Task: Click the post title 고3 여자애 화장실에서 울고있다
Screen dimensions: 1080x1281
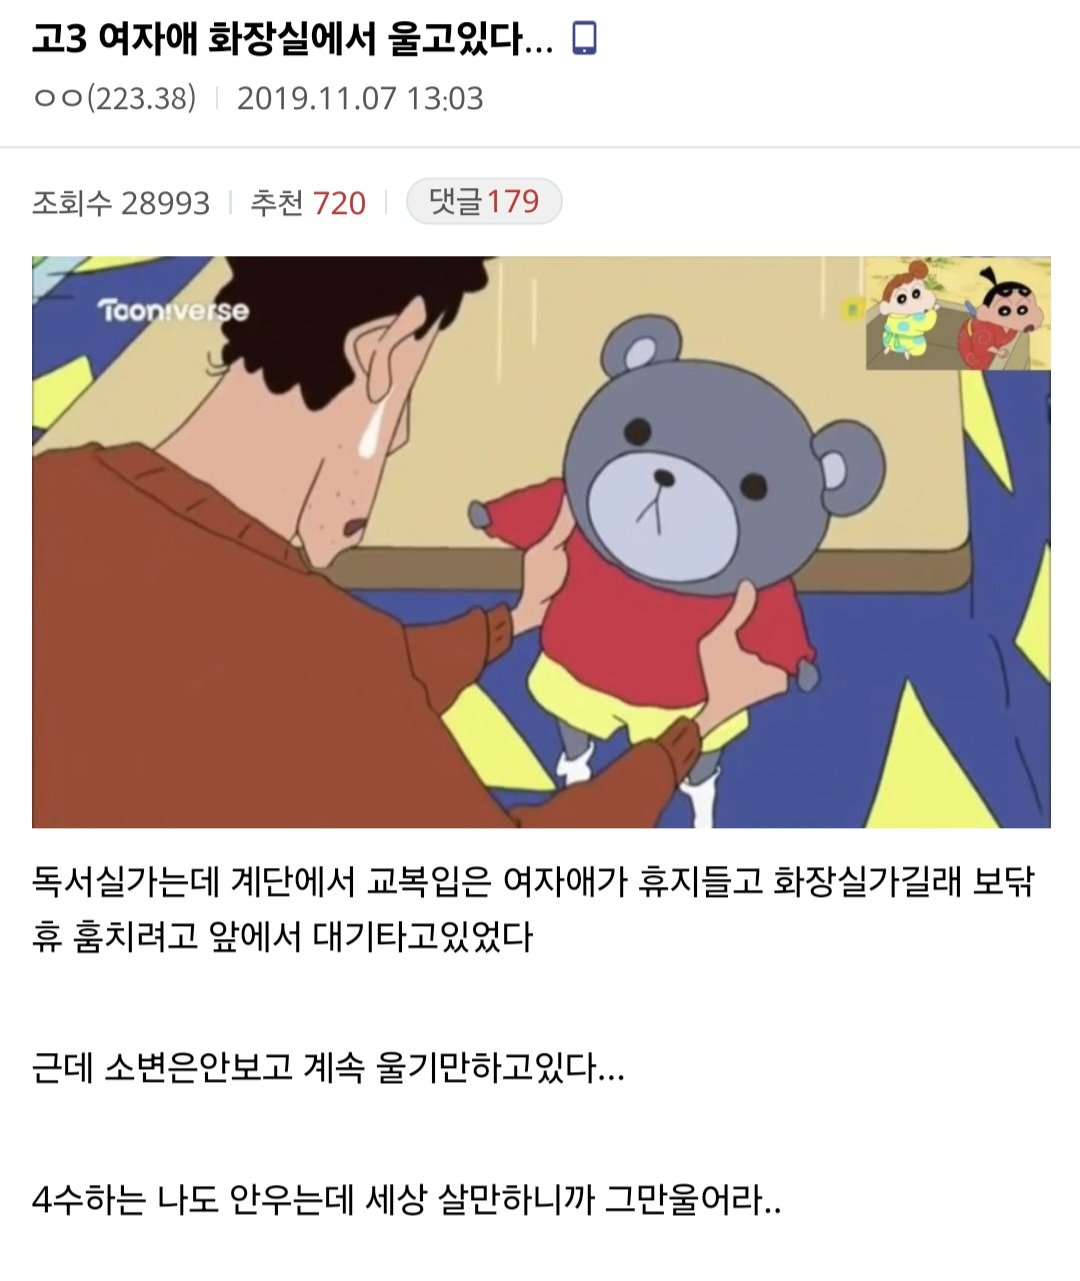Action: (291, 39)
